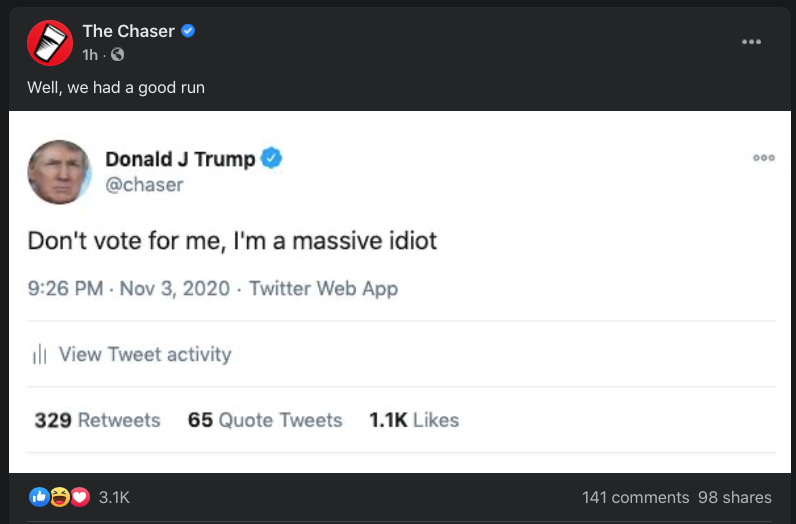Open The Chaser page name link
Image resolution: width=796 pixels, height=524 pixels.
pos(128,31)
